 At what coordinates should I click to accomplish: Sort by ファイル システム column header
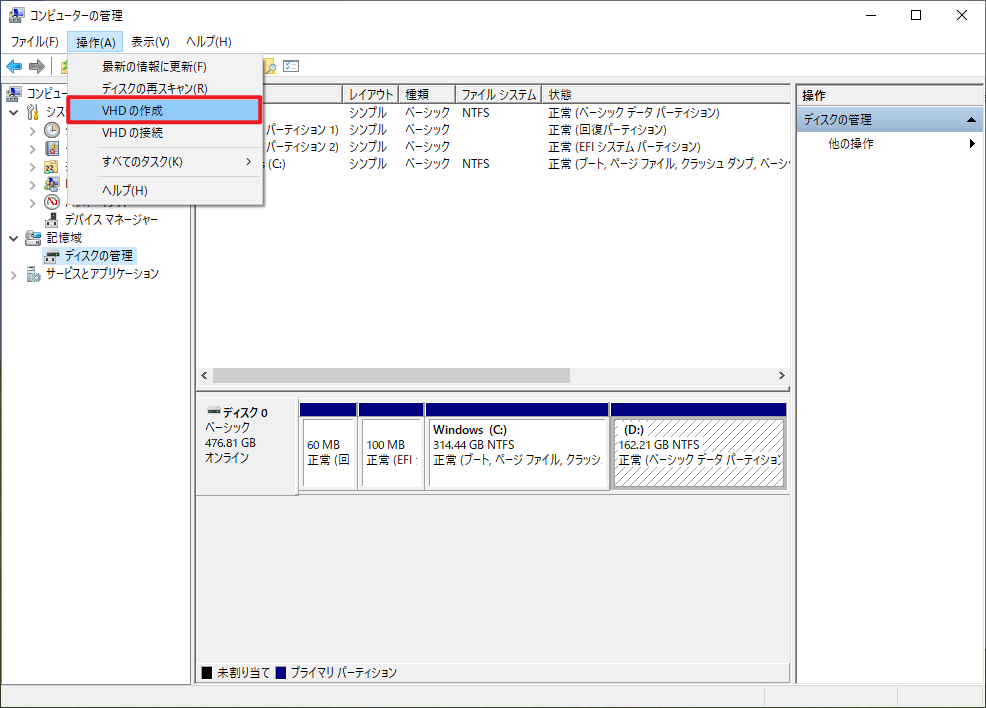[498, 95]
